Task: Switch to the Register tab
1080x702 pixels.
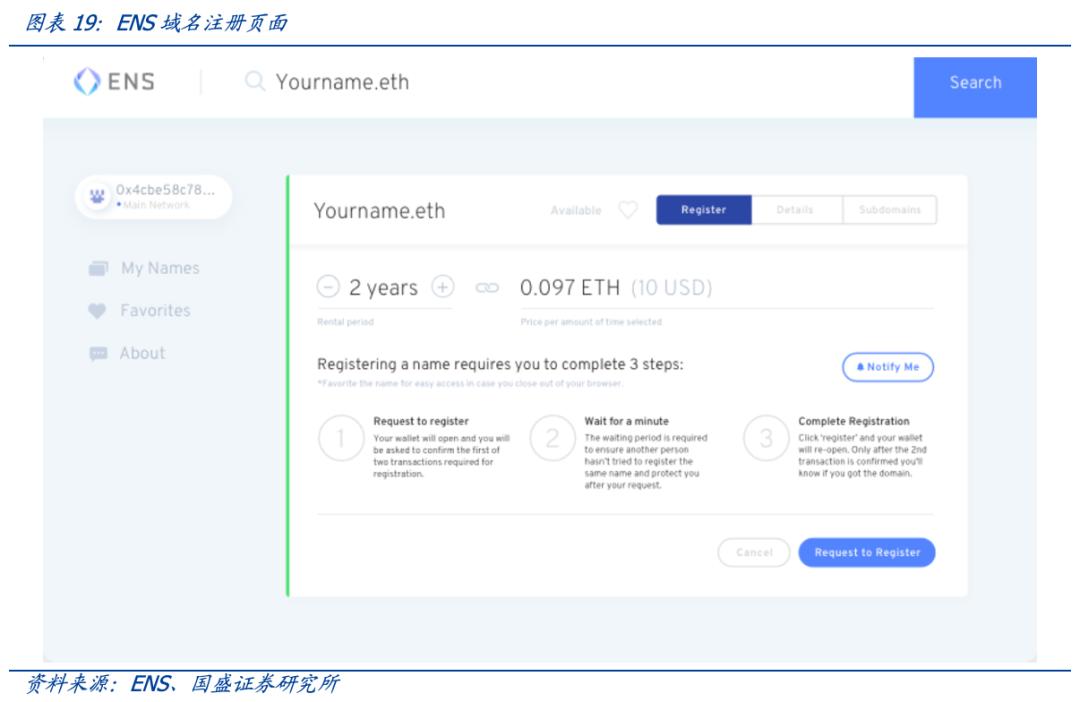Action: [x=703, y=210]
